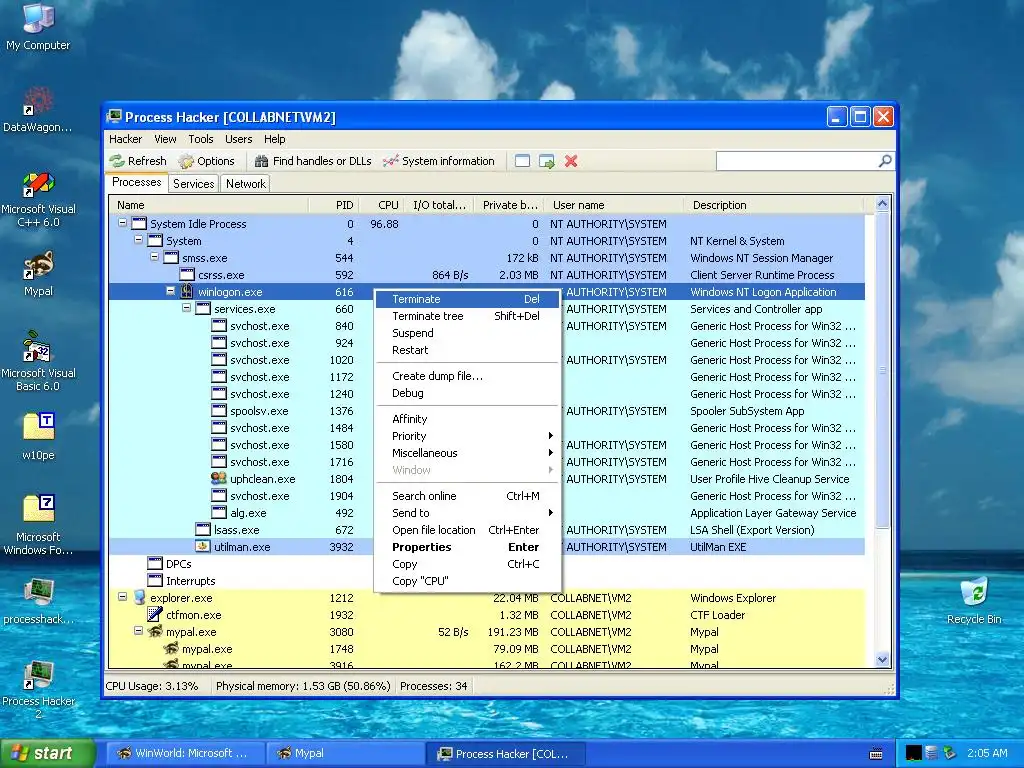Open the Hacker menu
Image resolution: width=1024 pixels, height=768 pixels.
click(x=125, y=139)
